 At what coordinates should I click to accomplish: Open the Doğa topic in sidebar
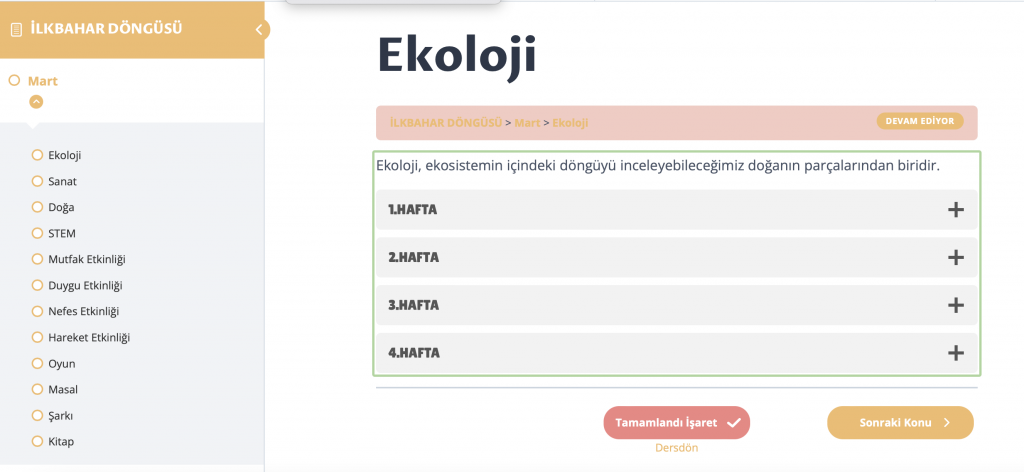point(61,207)
